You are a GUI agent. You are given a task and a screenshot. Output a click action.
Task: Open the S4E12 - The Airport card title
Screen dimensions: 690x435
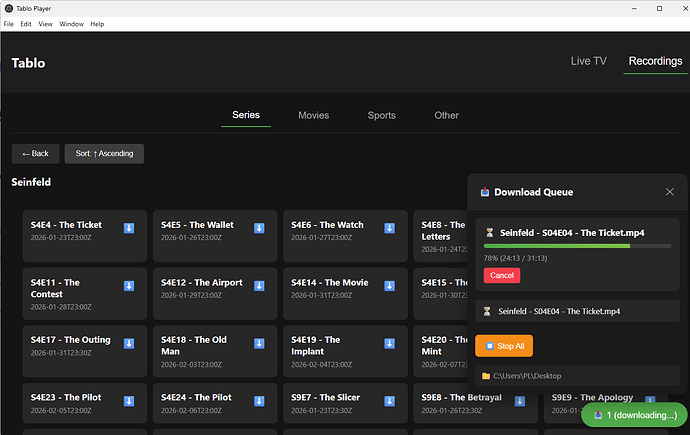(x=202, y=282)
